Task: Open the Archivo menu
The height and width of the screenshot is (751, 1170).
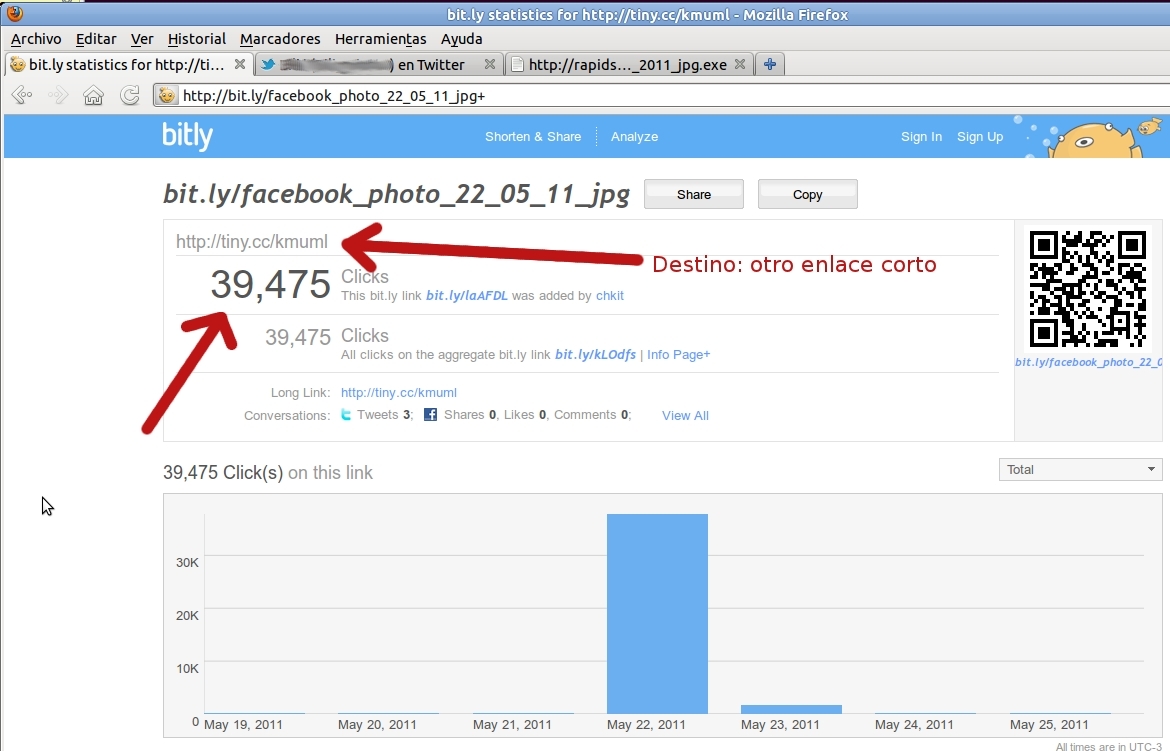Action: pos(36,39)
